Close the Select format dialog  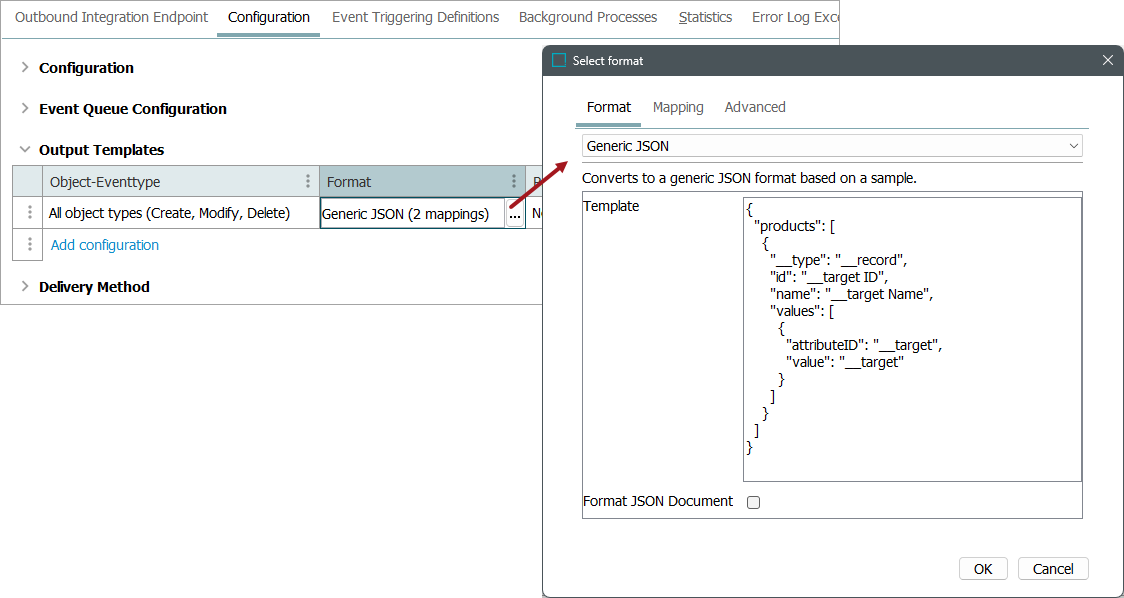click(1107, 61)
